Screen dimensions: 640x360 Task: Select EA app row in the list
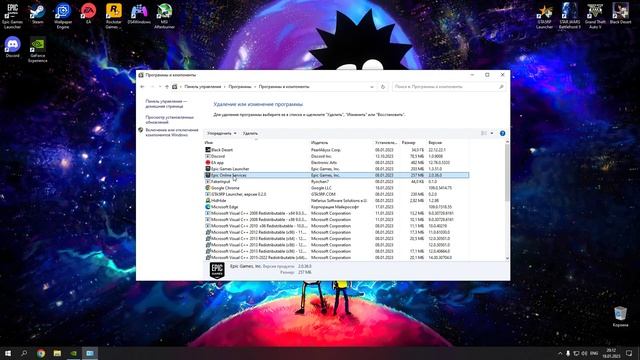(x=336, y=162)
